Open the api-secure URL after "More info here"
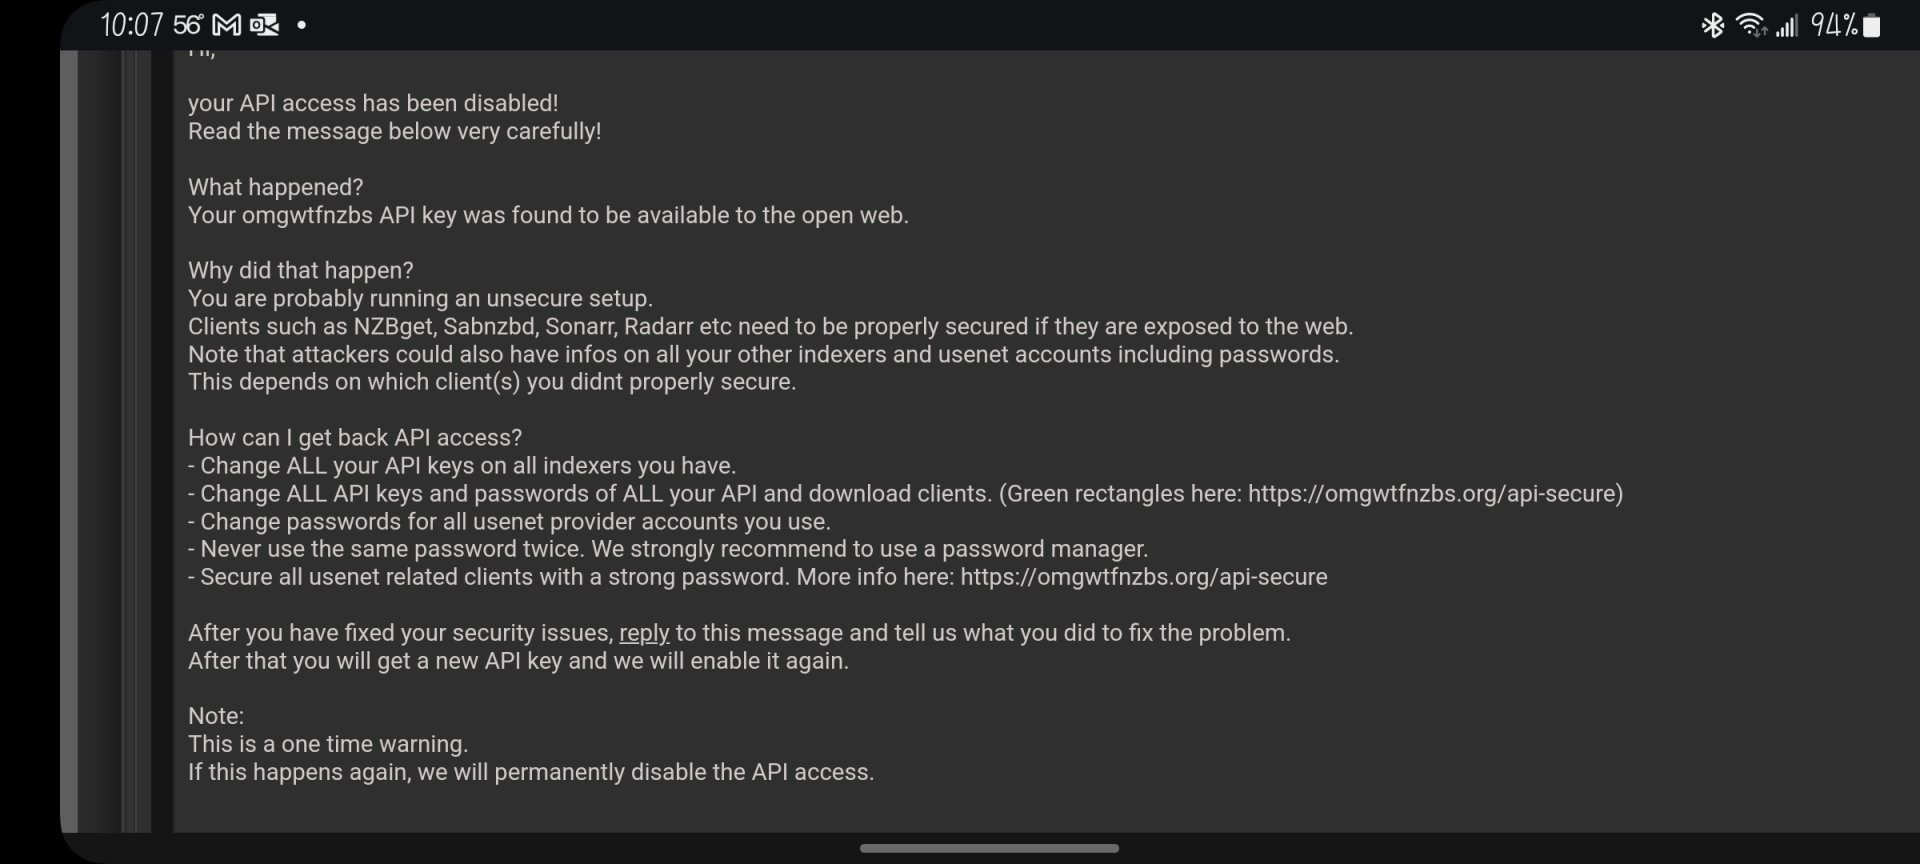The image size is (1920, 864). pos(1144,577)
